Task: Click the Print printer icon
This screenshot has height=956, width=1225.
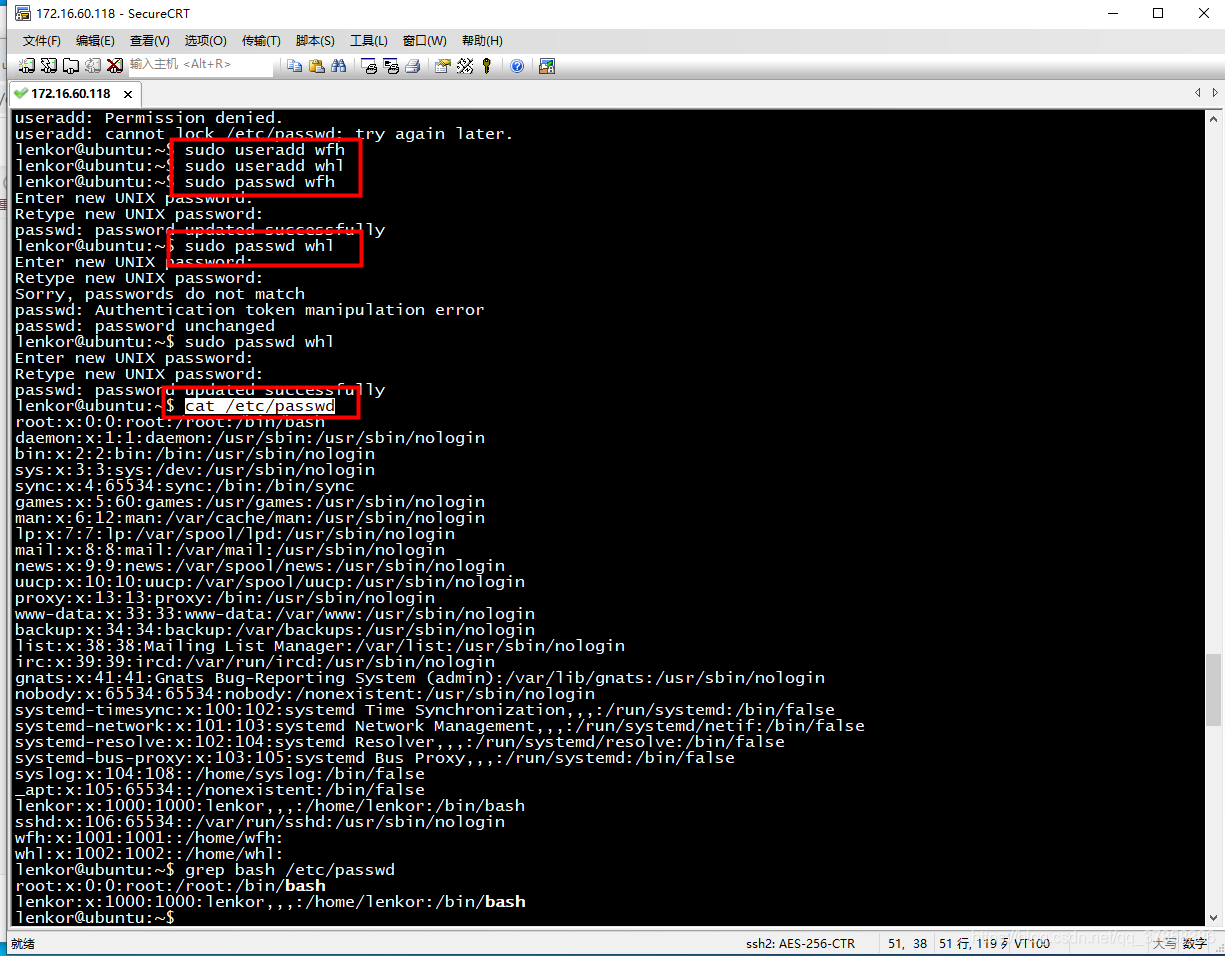Action: point(412,66)
